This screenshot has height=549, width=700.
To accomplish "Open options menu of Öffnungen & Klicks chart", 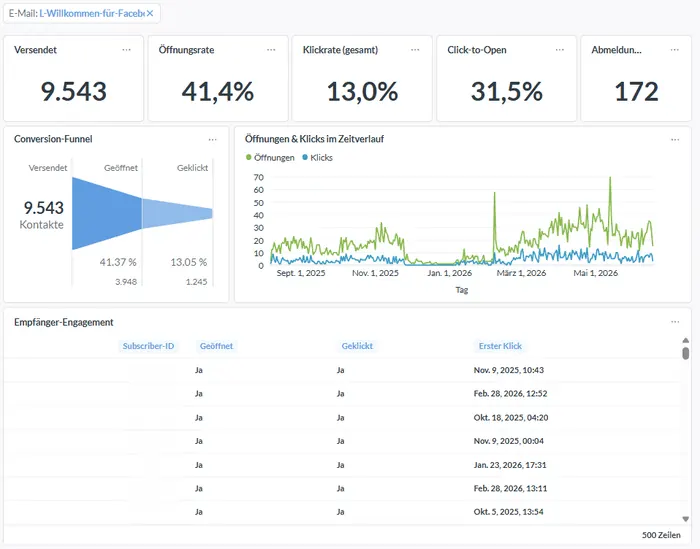I will pos(675,140).
